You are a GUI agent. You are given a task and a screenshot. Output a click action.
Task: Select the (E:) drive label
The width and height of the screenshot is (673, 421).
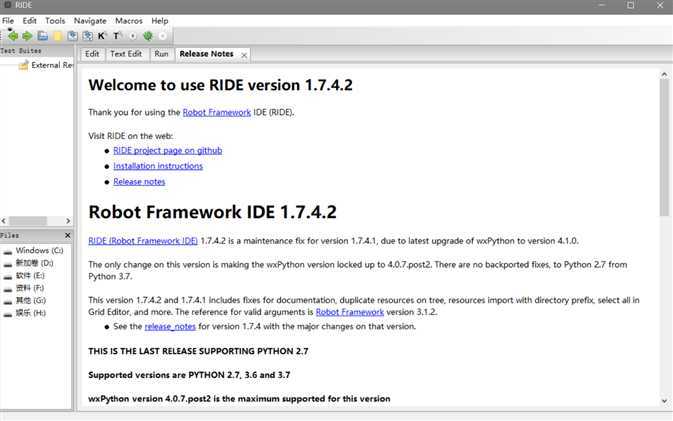pyautogui.click(x=30, y=276)
